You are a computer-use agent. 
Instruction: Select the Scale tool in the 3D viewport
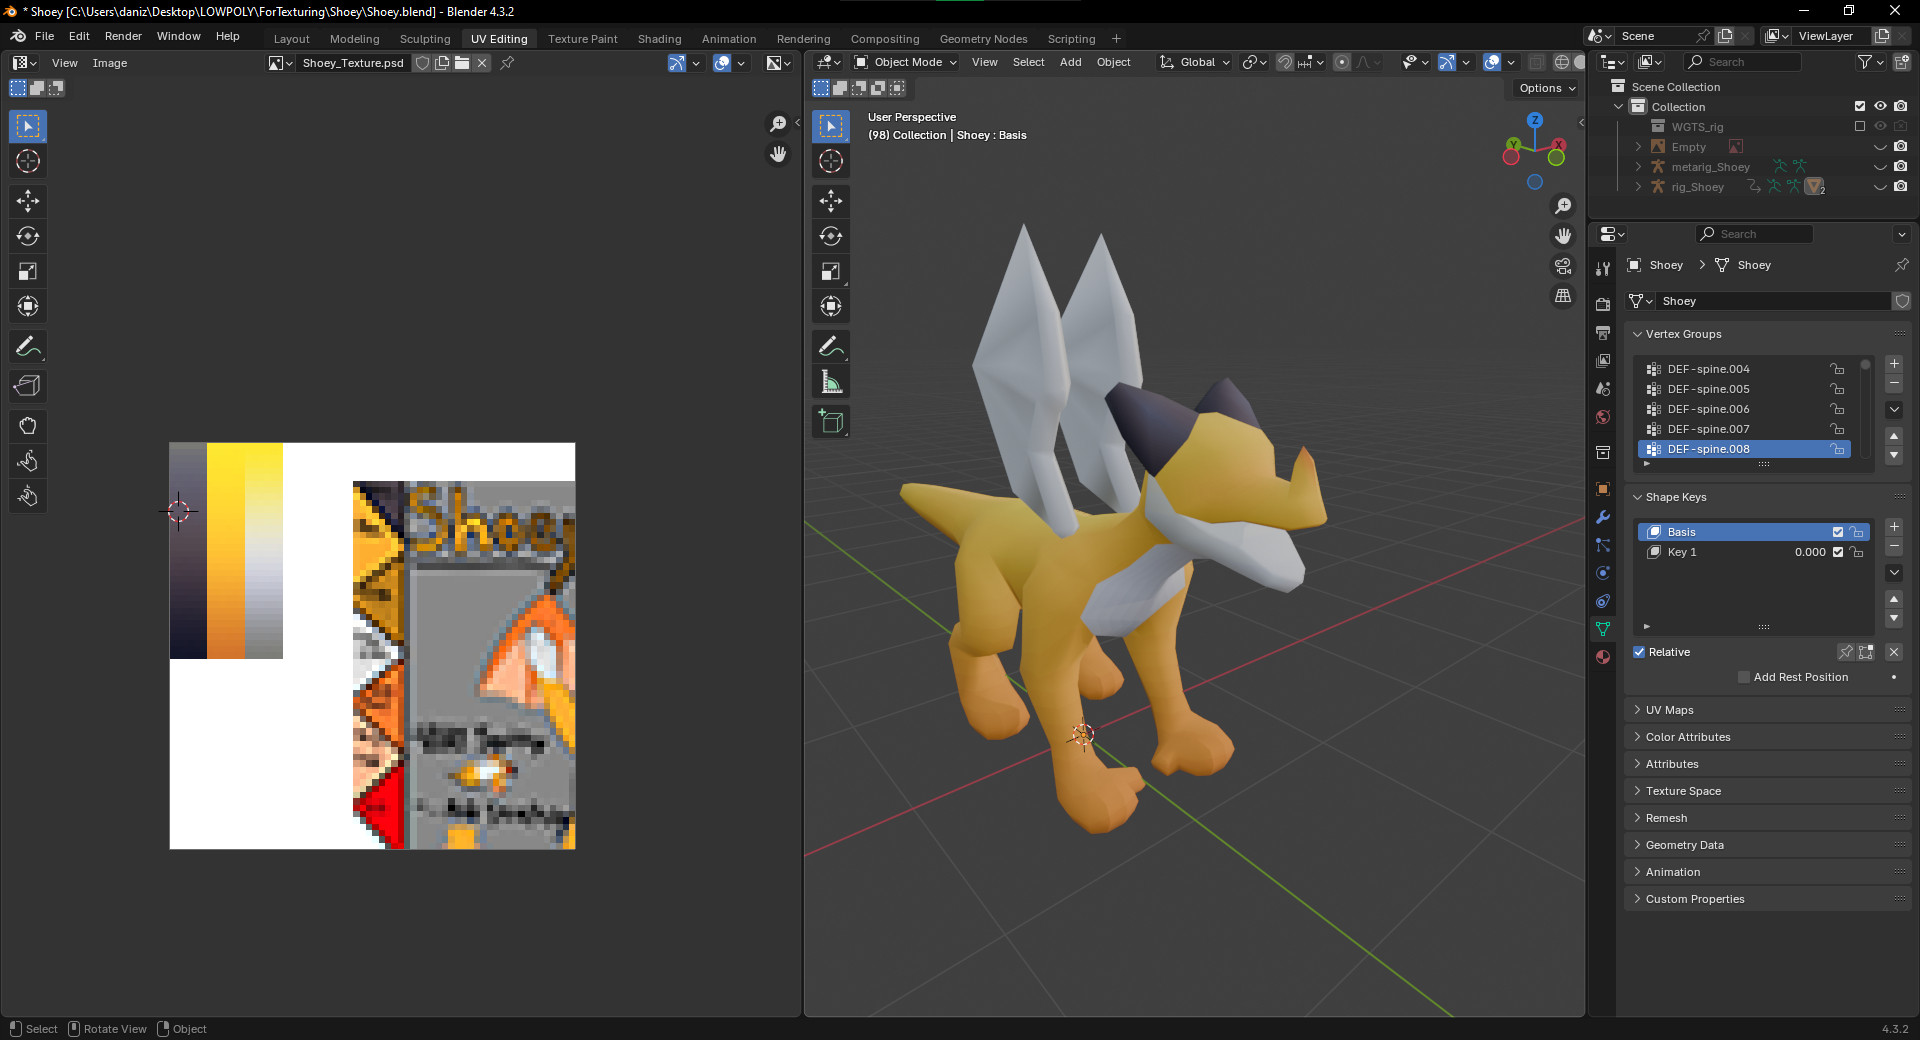click(x=831, y=271)
